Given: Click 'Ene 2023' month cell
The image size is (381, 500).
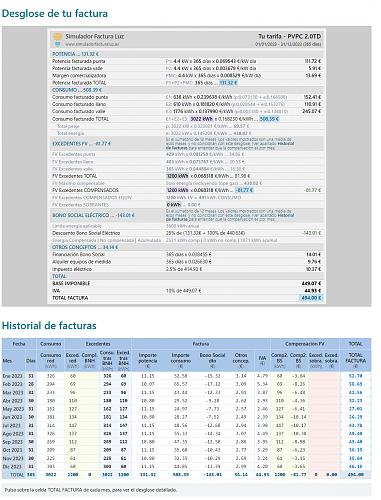Looking at the screenshot, I should click(x=13, y=376).
